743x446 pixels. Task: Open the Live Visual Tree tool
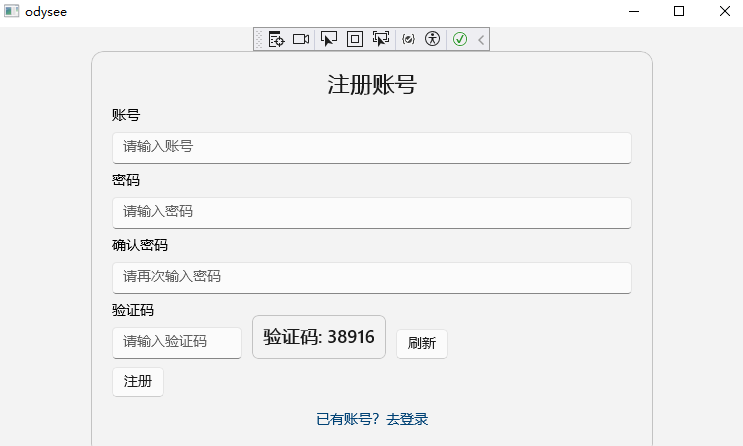tap(276, 39)
